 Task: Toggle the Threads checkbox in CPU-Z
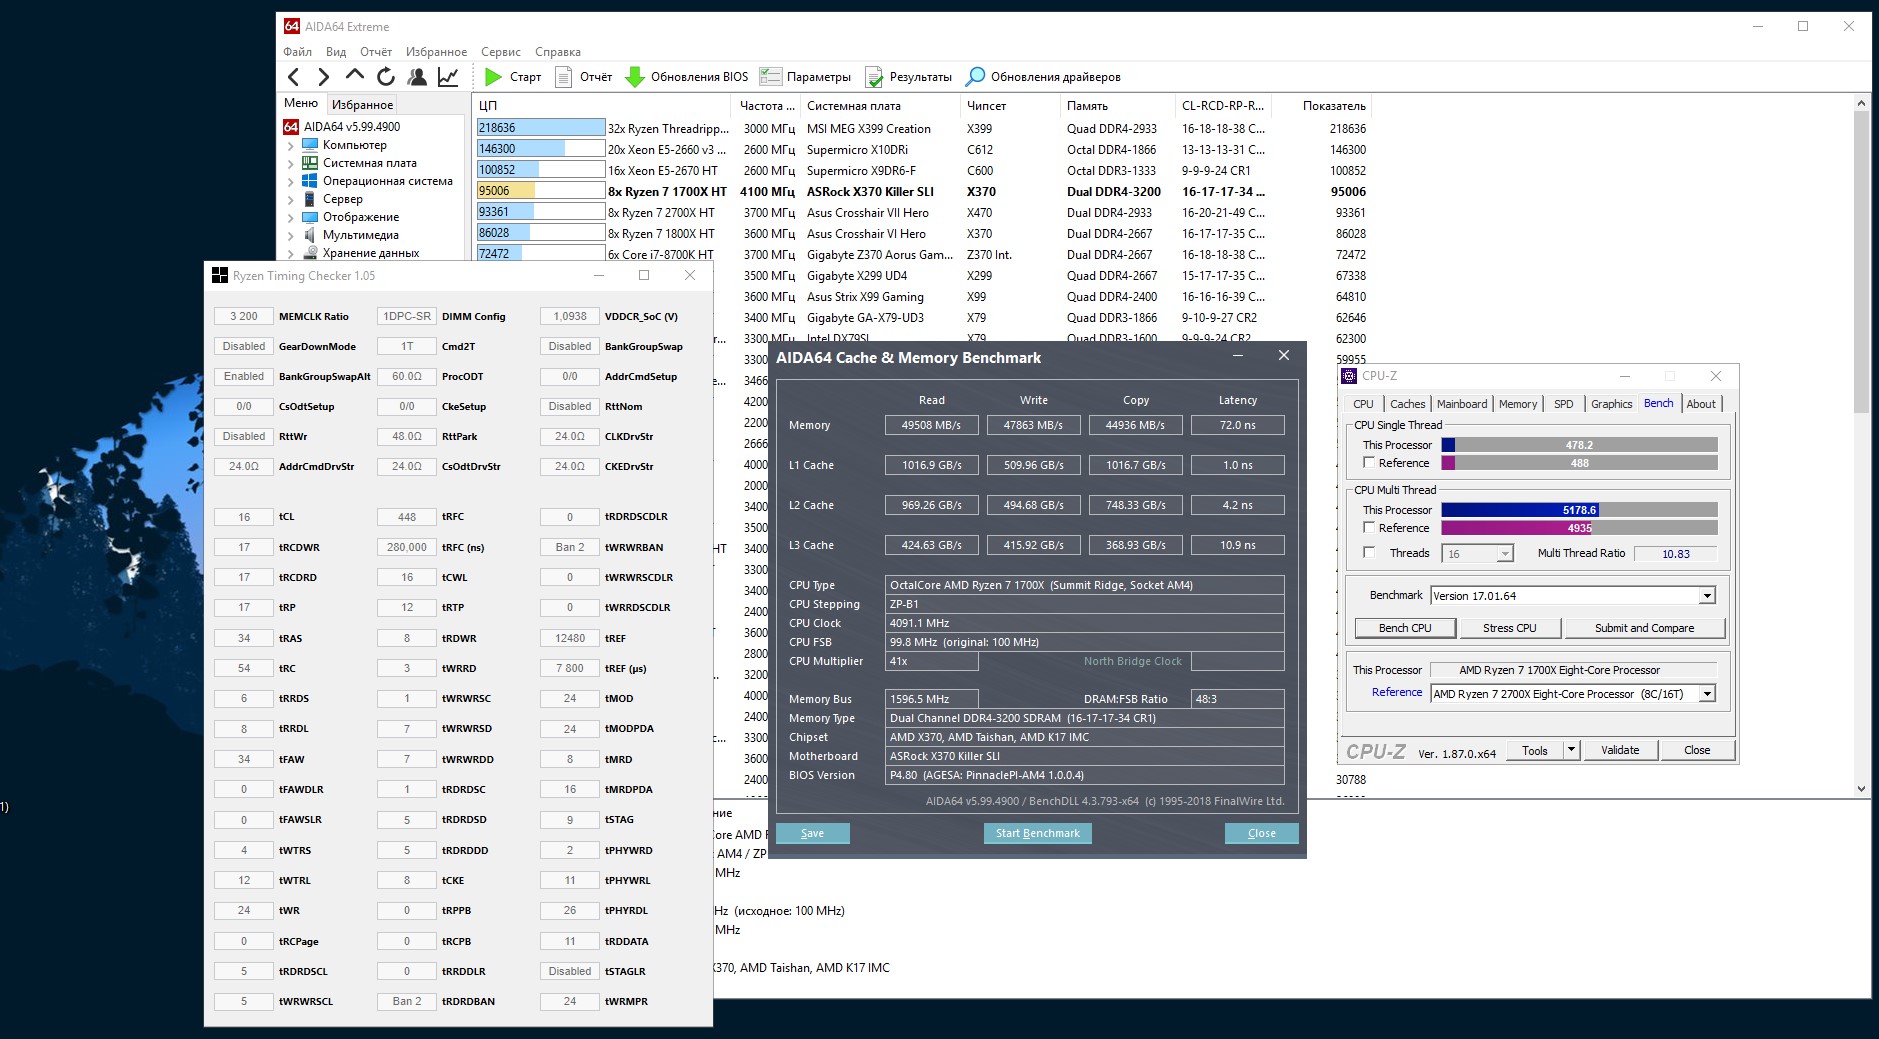[1369, 553]
